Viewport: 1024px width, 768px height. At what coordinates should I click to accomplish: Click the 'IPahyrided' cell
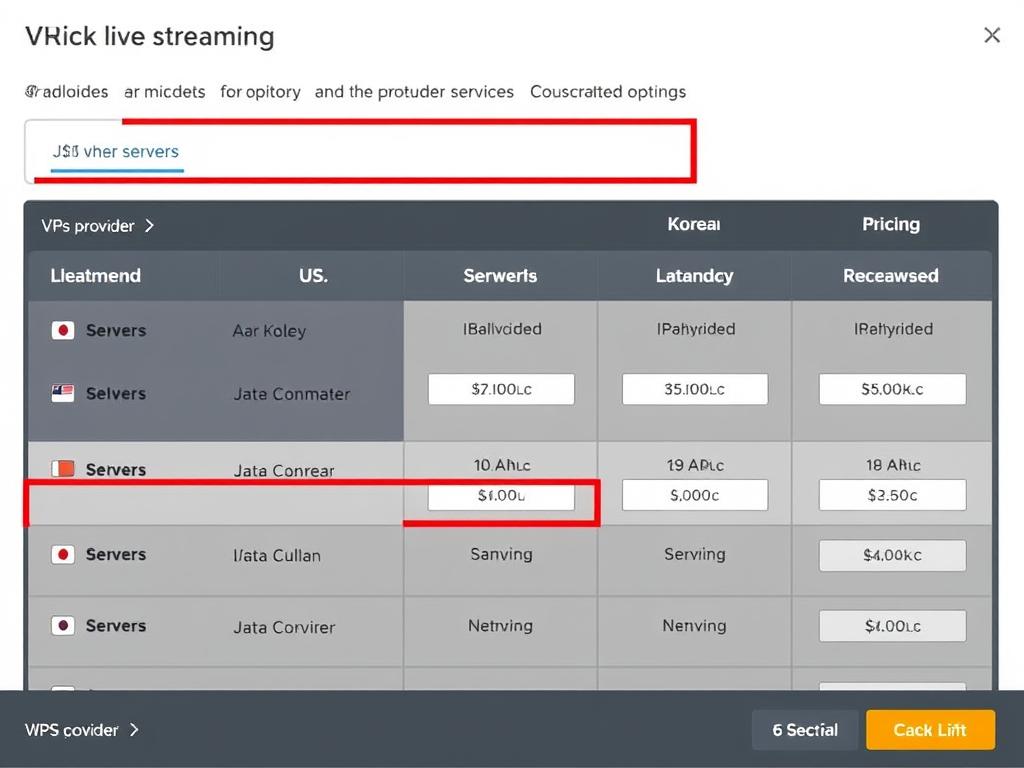tap(696, 329)
